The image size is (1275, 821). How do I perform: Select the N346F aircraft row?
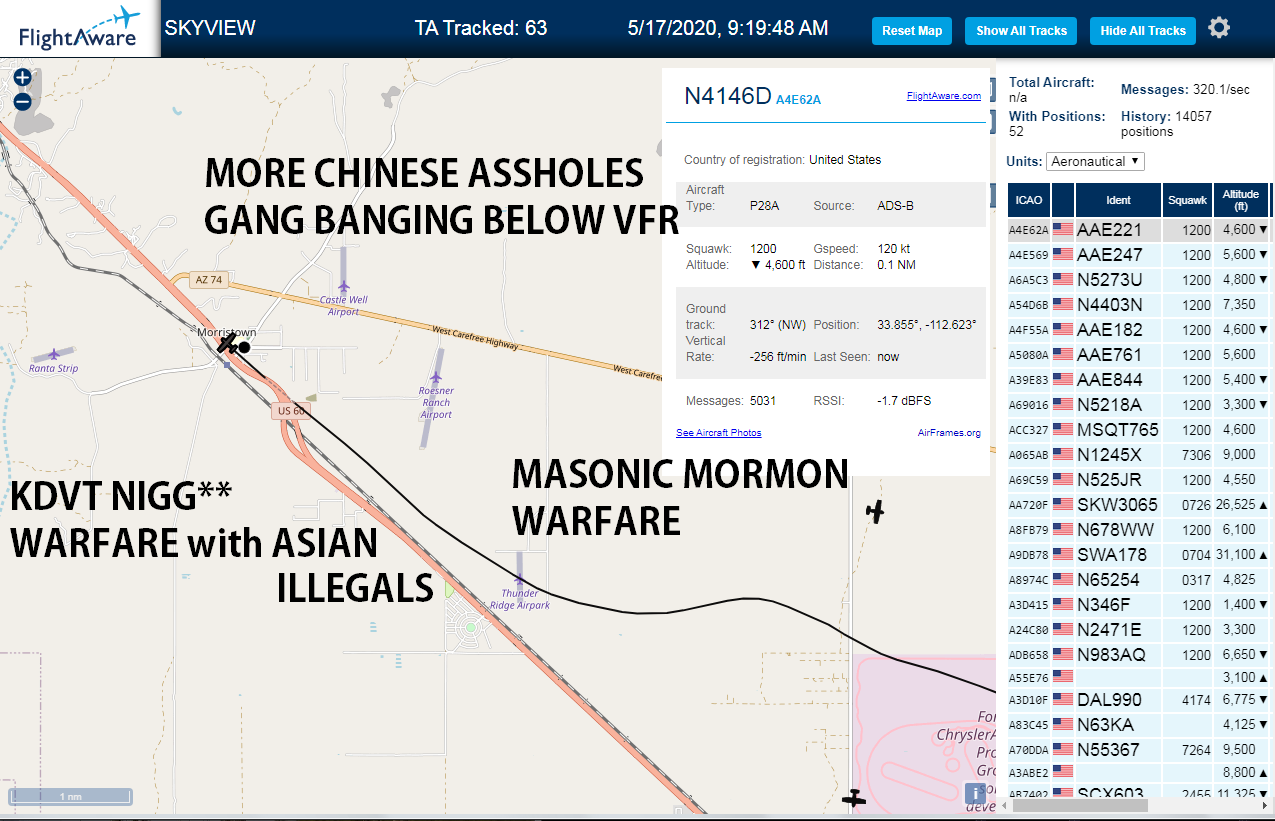1140,605
